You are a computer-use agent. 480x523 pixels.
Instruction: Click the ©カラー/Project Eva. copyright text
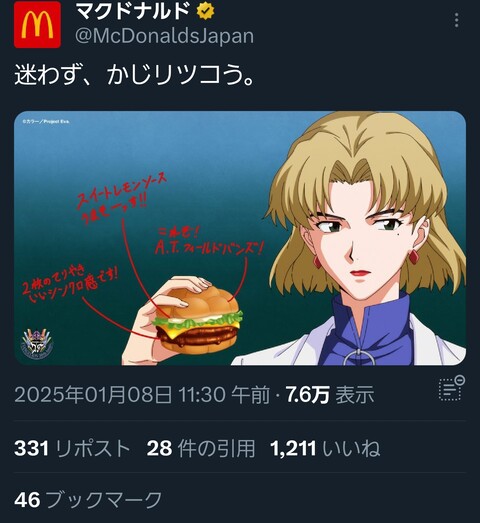tap(46, 122)
